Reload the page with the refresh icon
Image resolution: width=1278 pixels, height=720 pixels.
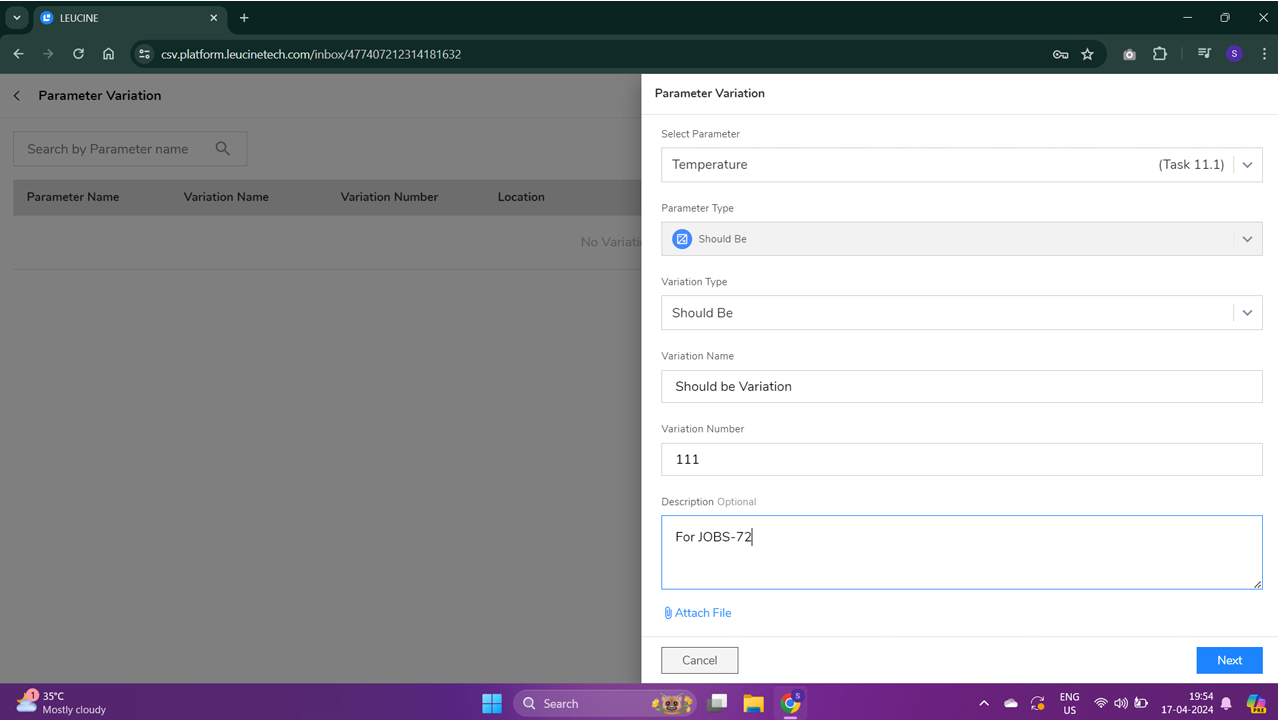(x=78, y=54)
